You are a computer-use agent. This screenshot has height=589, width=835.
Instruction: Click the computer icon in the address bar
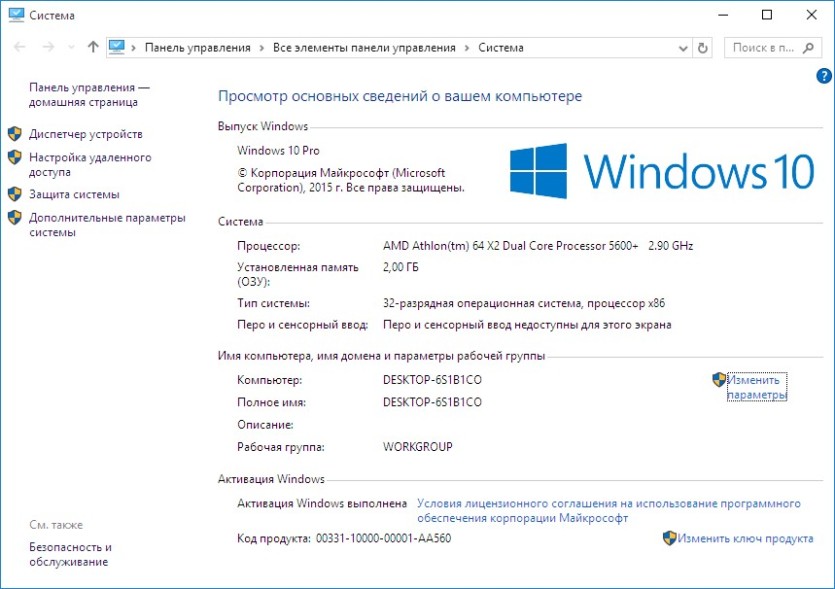click(x=117, y=47)
